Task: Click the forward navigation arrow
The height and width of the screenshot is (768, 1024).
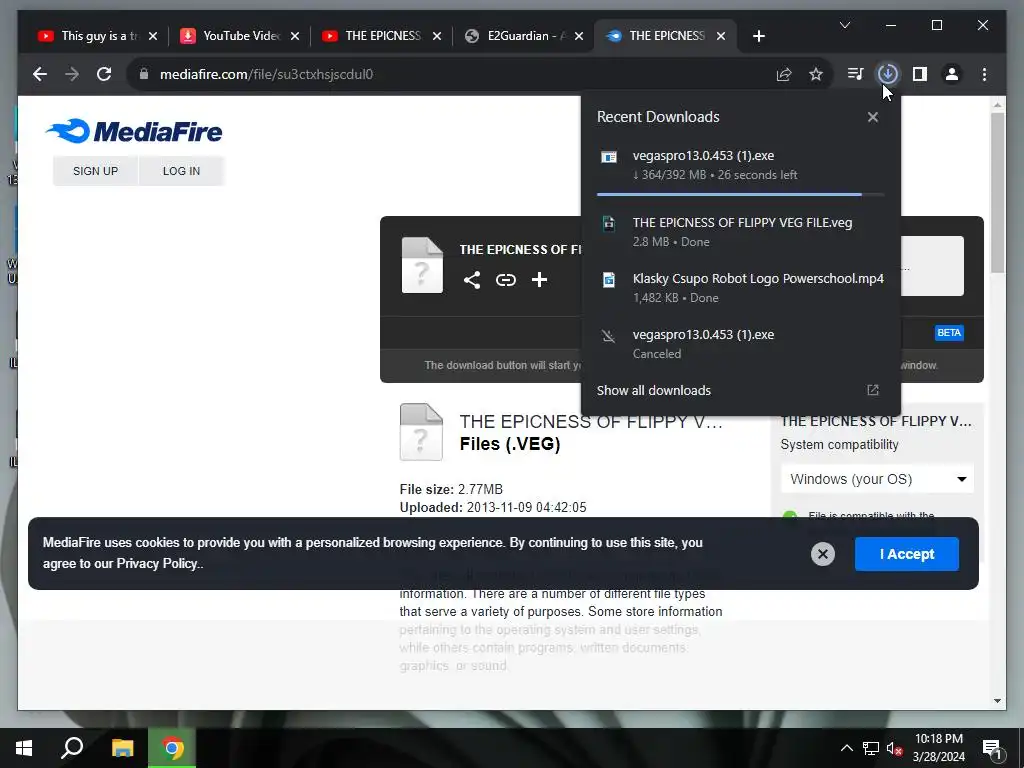Action: point(72,74)
